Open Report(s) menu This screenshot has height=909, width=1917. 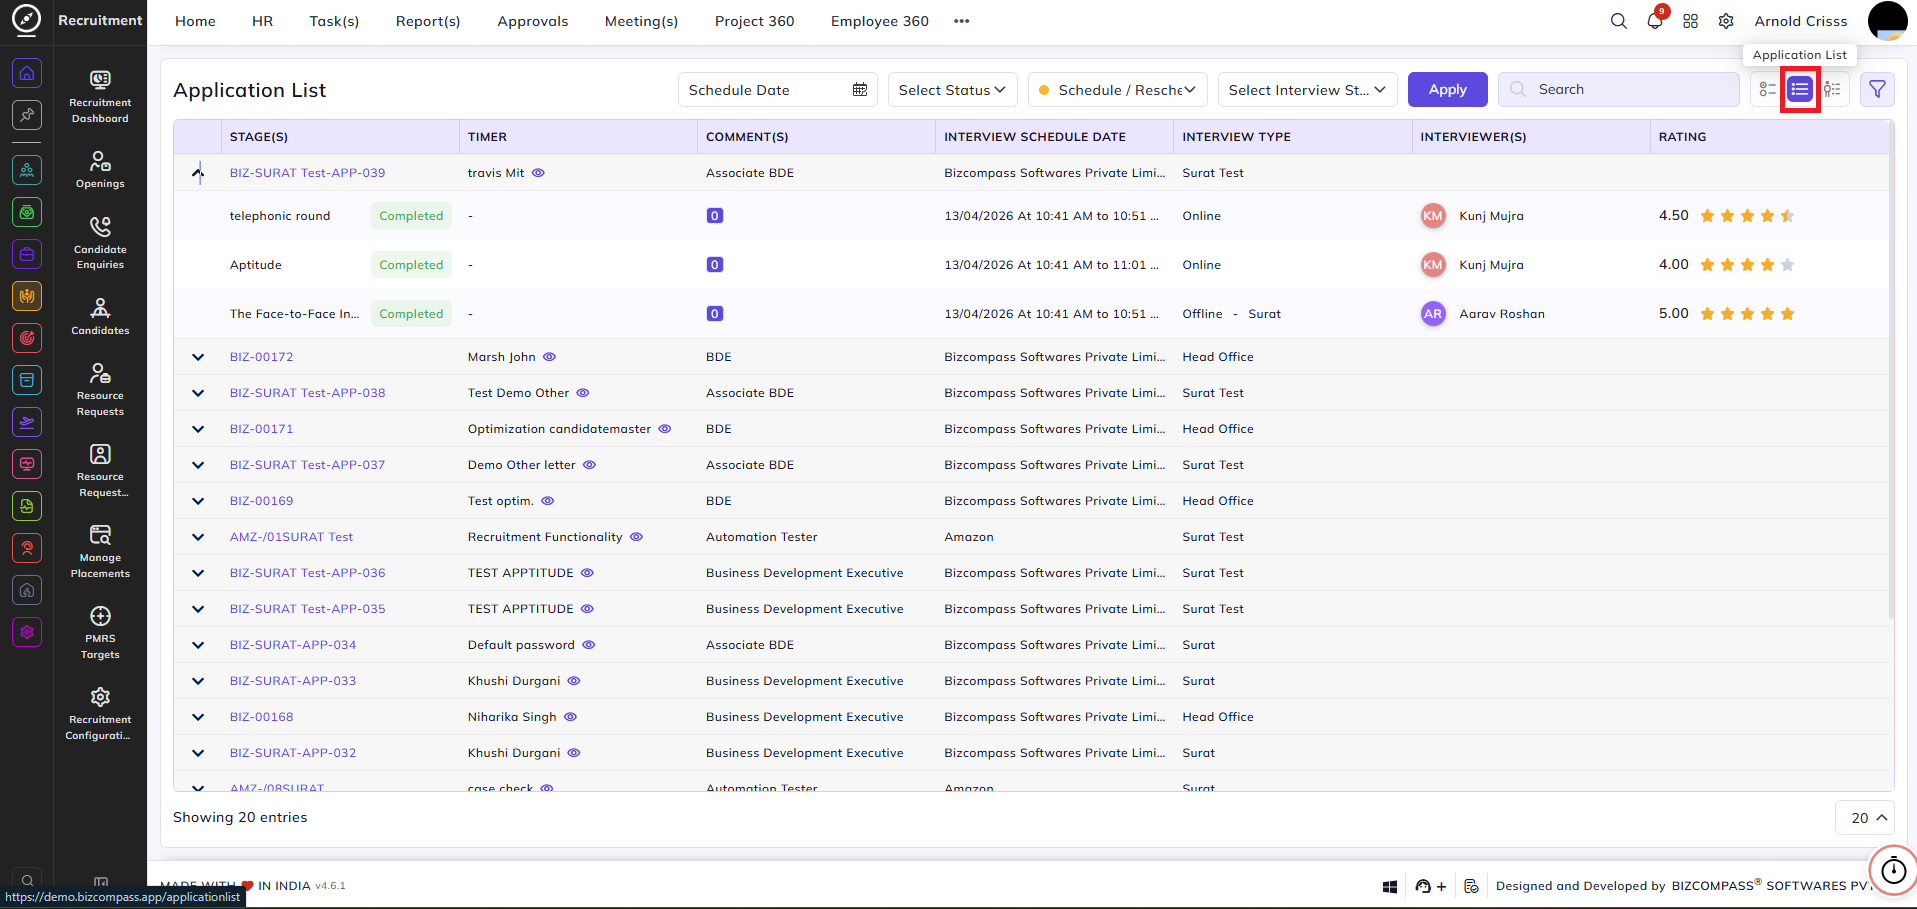point(428,21)
